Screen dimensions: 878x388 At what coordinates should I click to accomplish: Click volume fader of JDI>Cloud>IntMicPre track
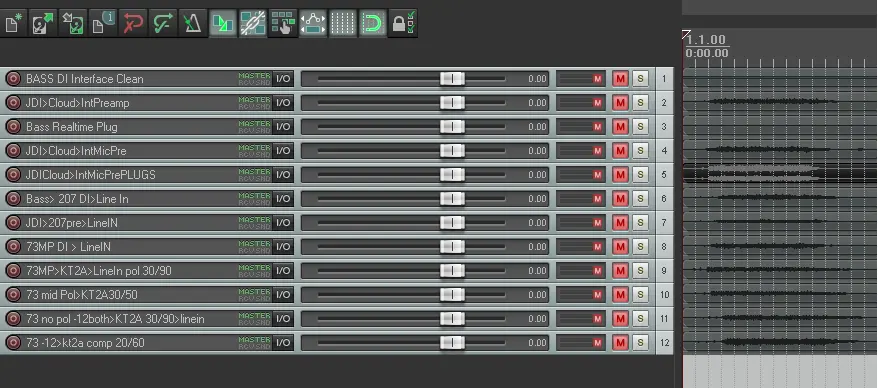click(452, 151)
